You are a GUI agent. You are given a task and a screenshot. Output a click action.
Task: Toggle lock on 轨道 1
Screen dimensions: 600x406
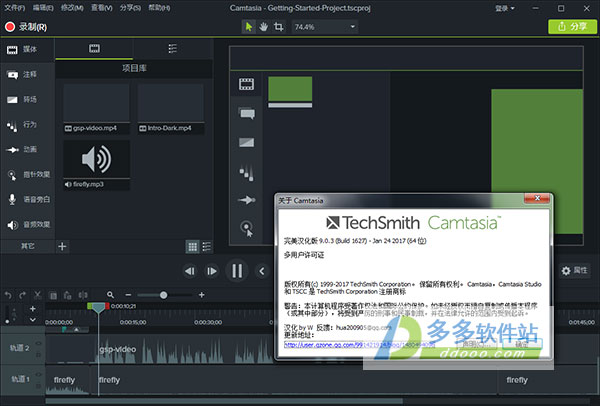[38, 386]
